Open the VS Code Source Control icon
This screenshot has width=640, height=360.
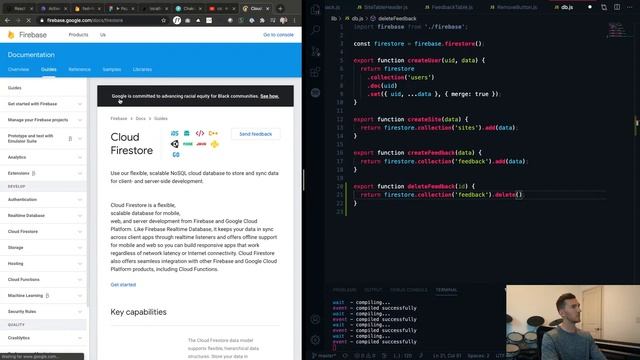click(315, 51)
